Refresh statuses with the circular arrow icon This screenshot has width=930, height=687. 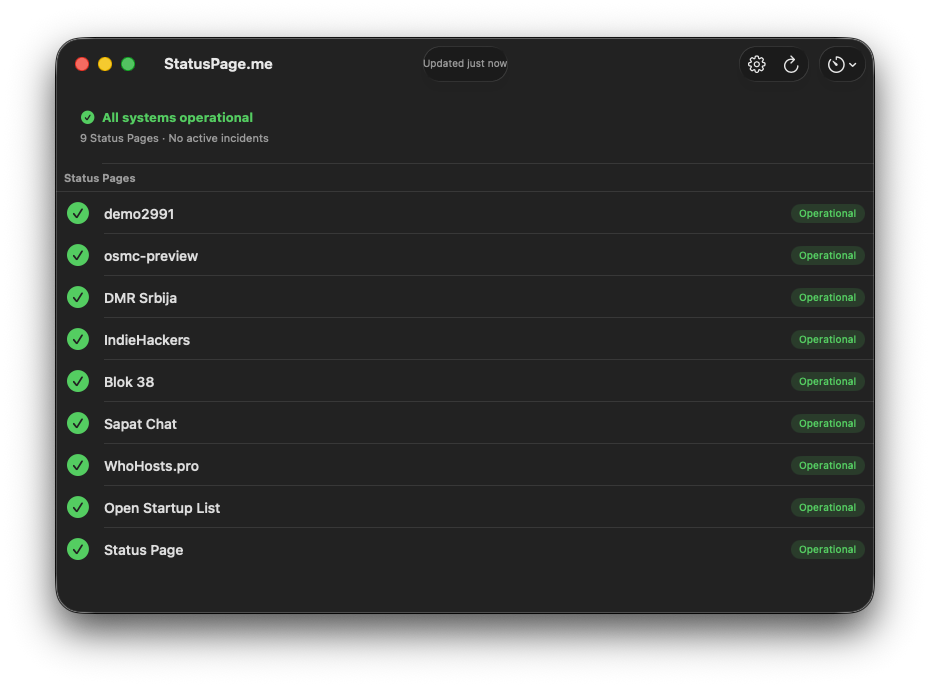tap(791, 64)
